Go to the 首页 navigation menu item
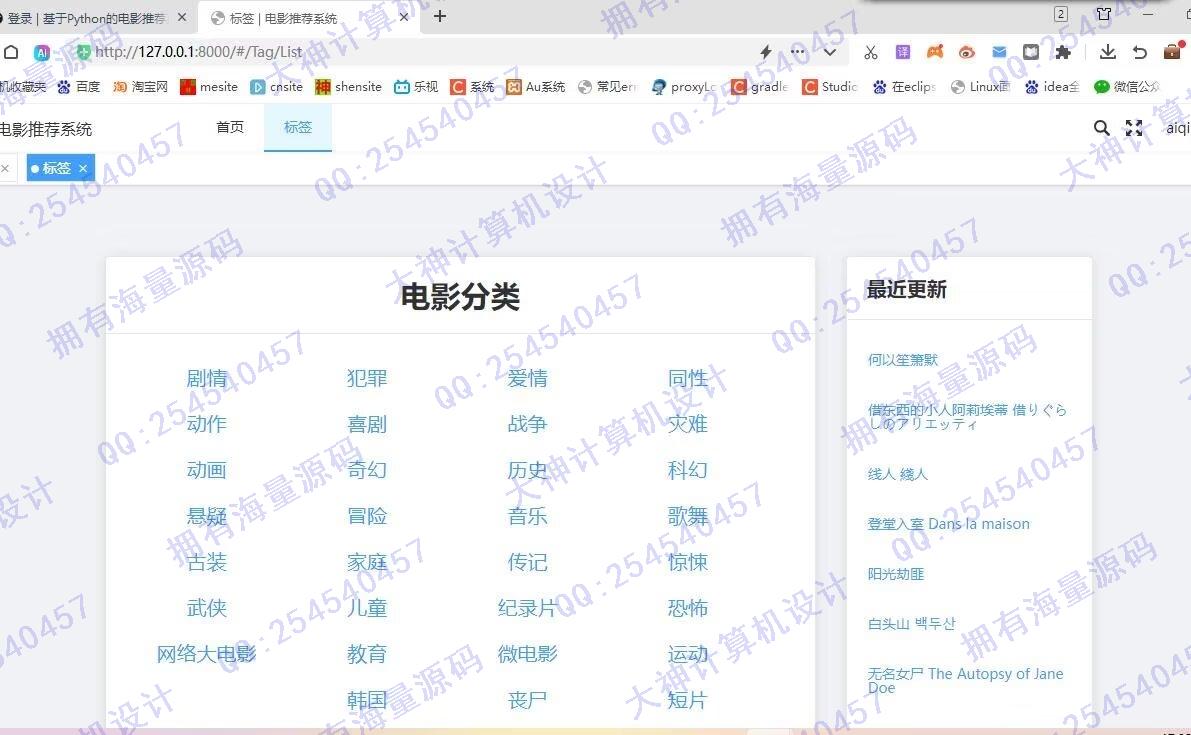The height and width of the screenshot is (735, 1191). [230, 127]
